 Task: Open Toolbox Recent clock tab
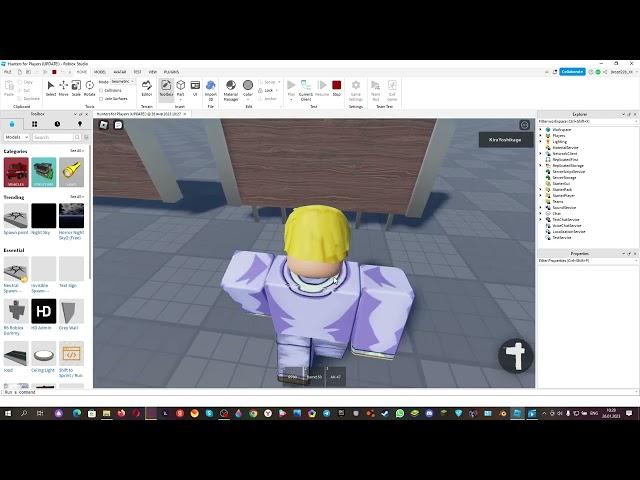(57, 124)
